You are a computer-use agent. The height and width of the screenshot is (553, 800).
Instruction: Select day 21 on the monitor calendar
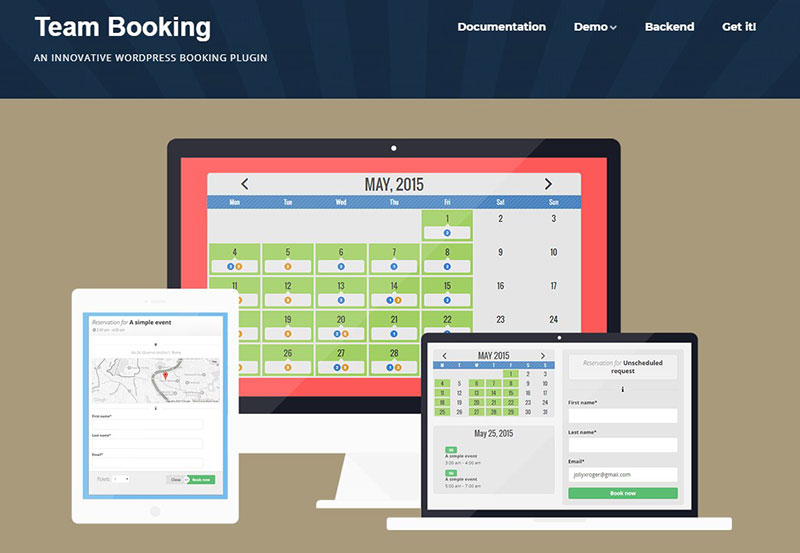394,326
